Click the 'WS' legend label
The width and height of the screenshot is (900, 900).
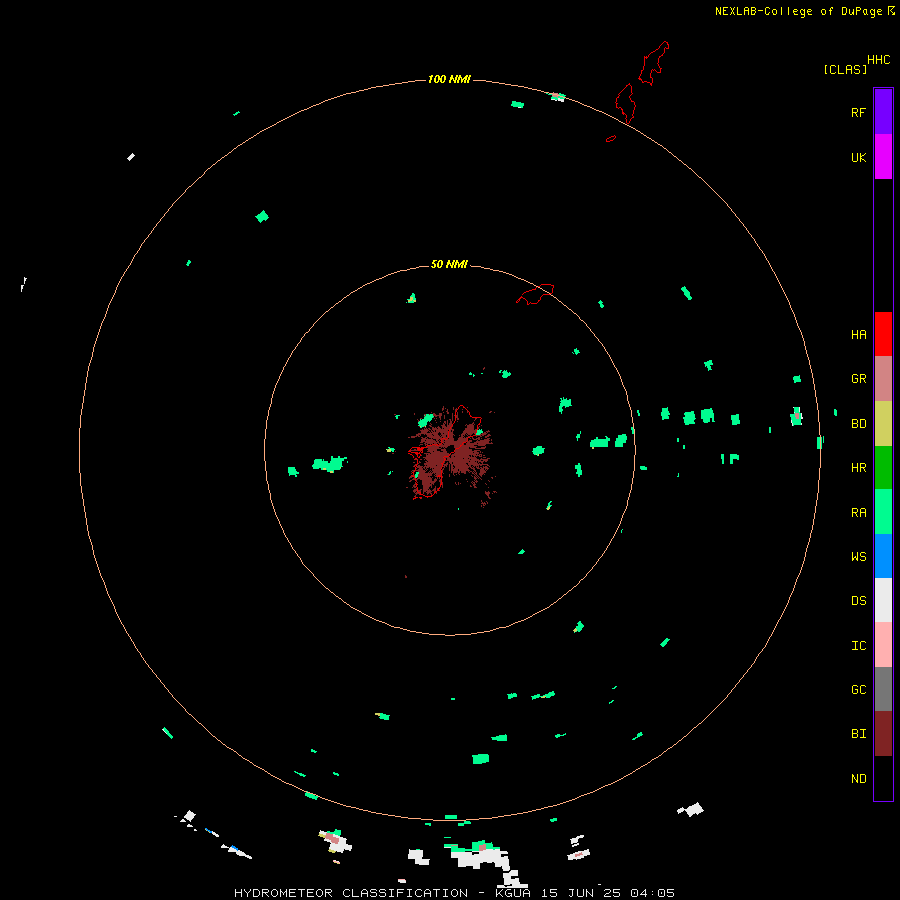858,556
